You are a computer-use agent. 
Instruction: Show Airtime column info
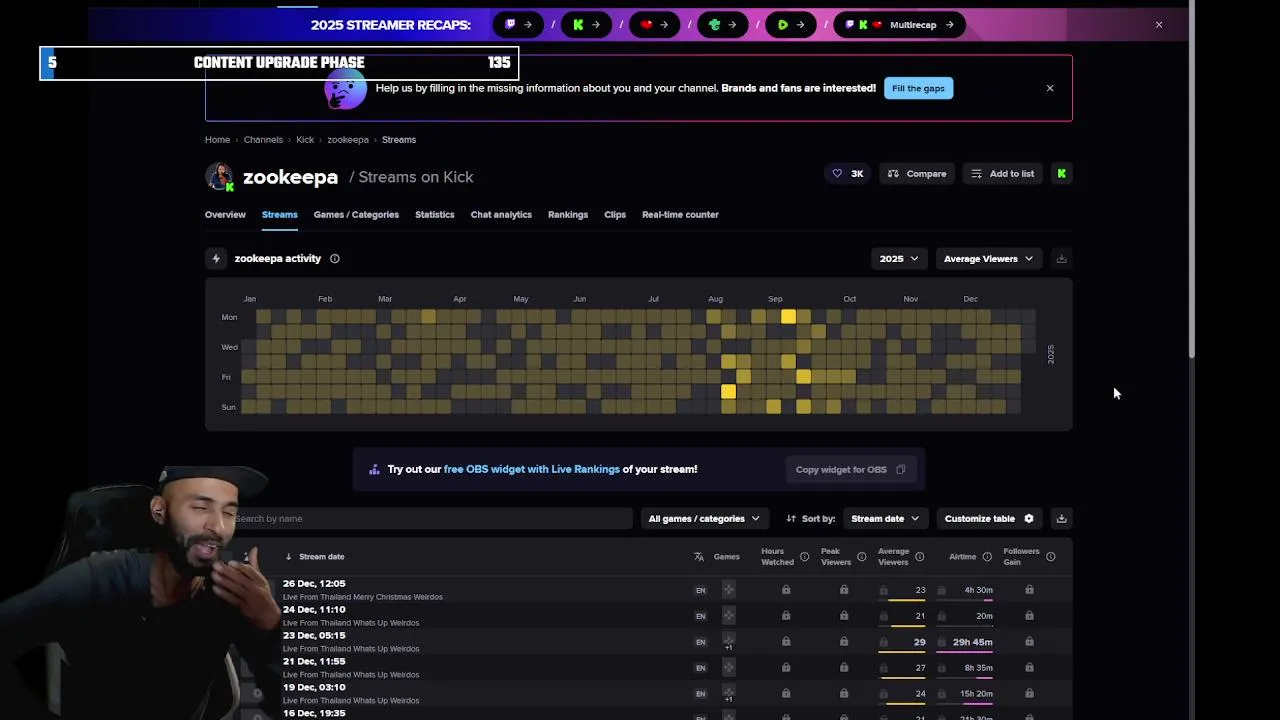987,557
